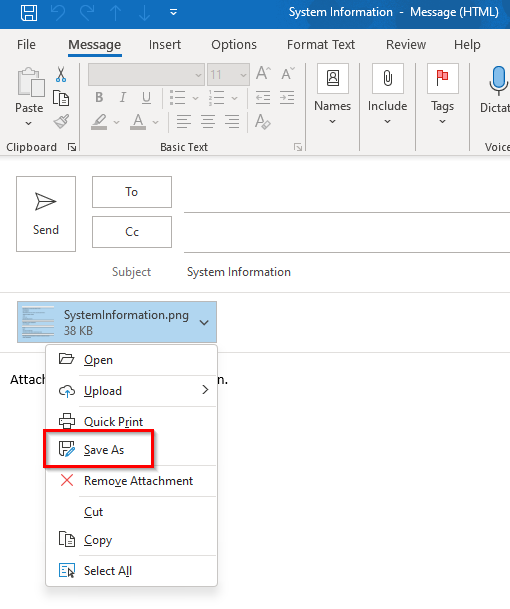
Task: Toggle the attachment dropdown chevron
Action: 204,322
